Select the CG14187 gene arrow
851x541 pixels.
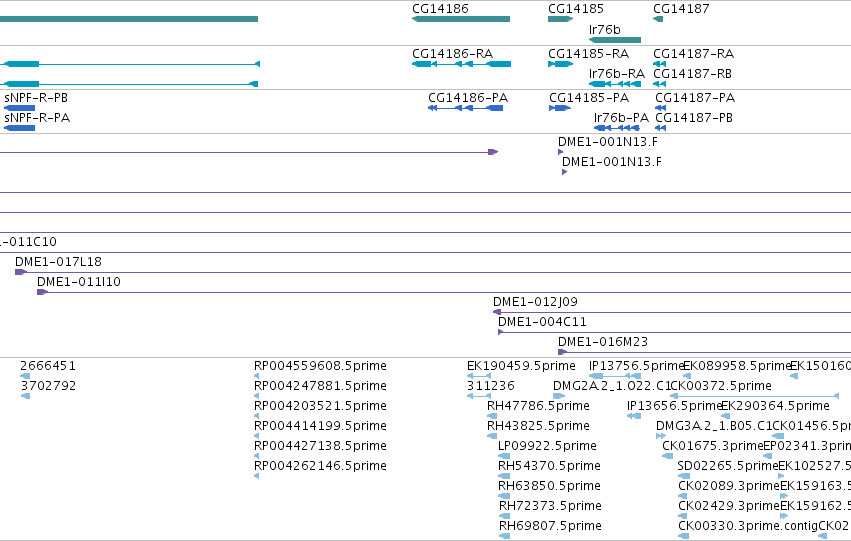coord(658,19)
